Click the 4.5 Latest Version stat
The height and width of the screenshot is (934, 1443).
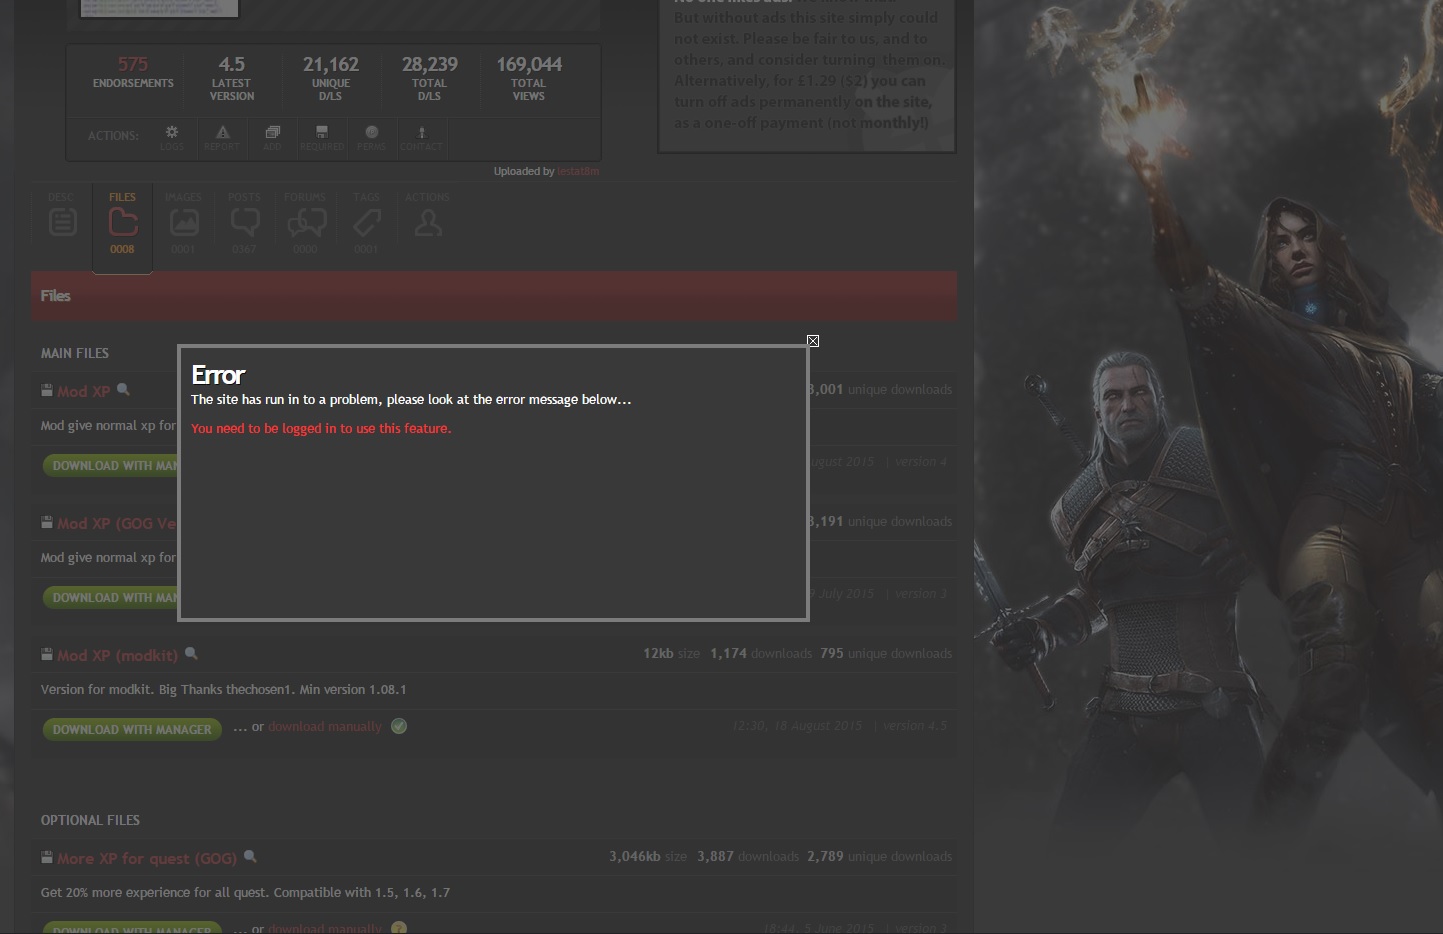231,78
